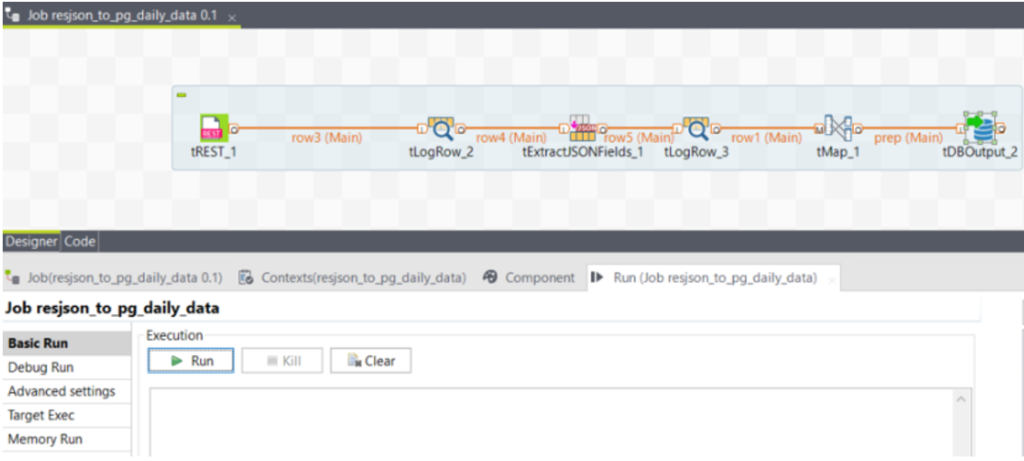Select Target Exec option
The height and width of the screenshot is (461, 1024).
41,415
